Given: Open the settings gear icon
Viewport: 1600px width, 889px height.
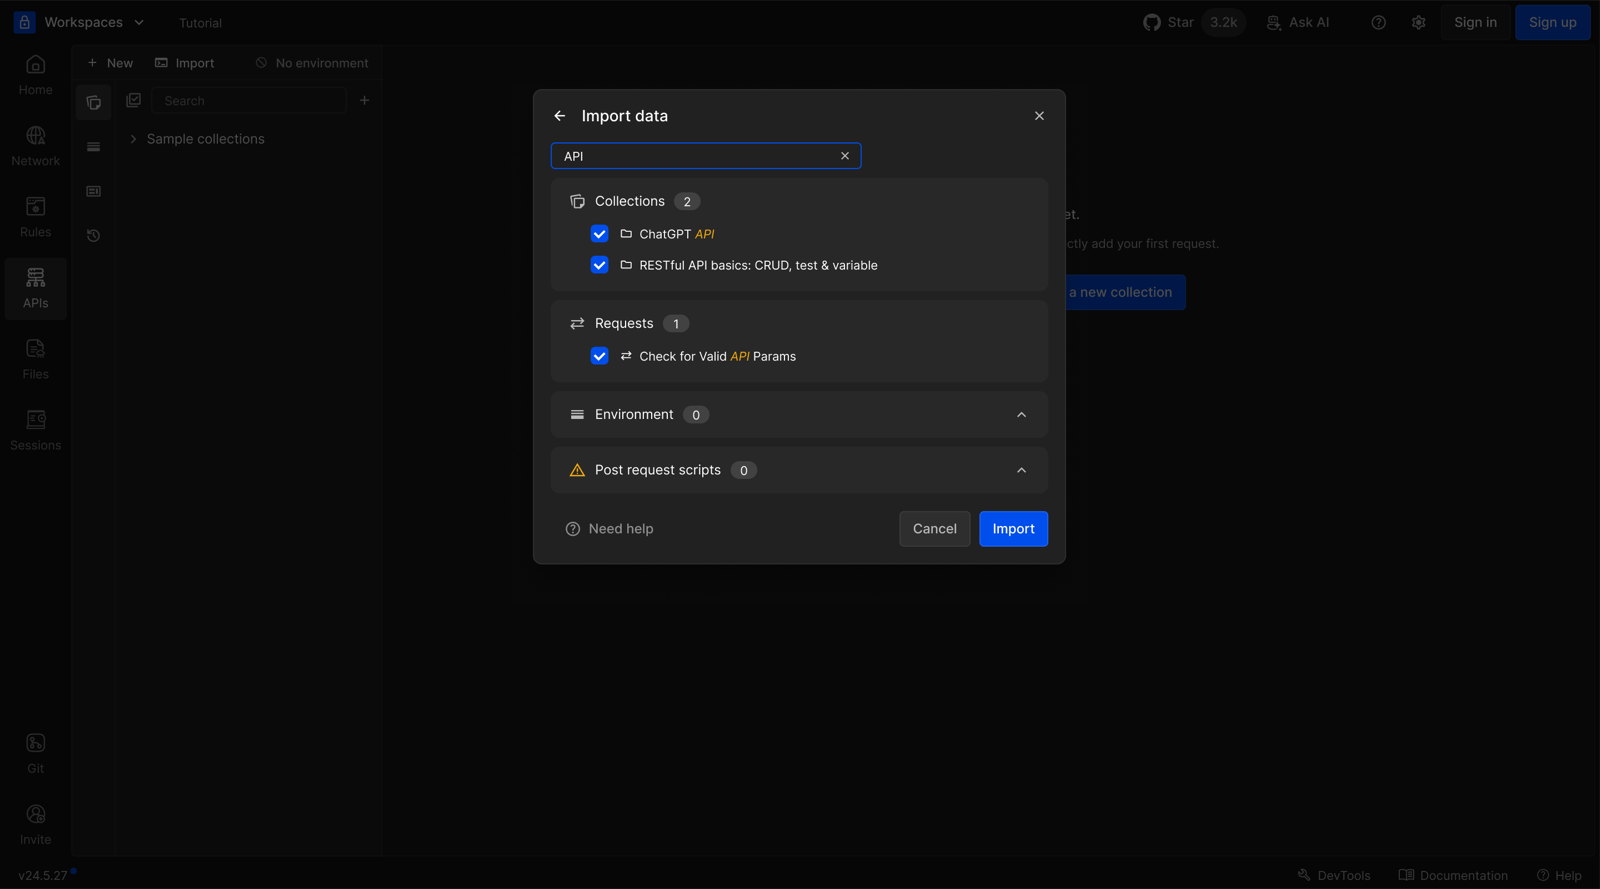Looking at the screenshot, I should 1418,22.
